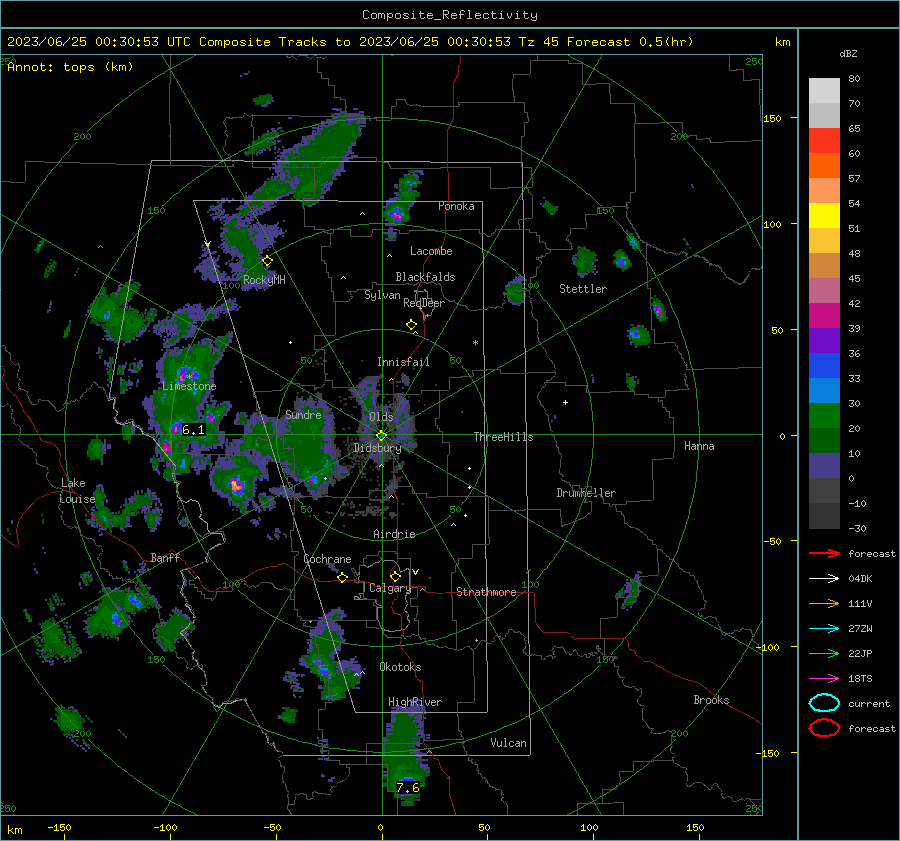Click the Banff town label

point(165,557)
